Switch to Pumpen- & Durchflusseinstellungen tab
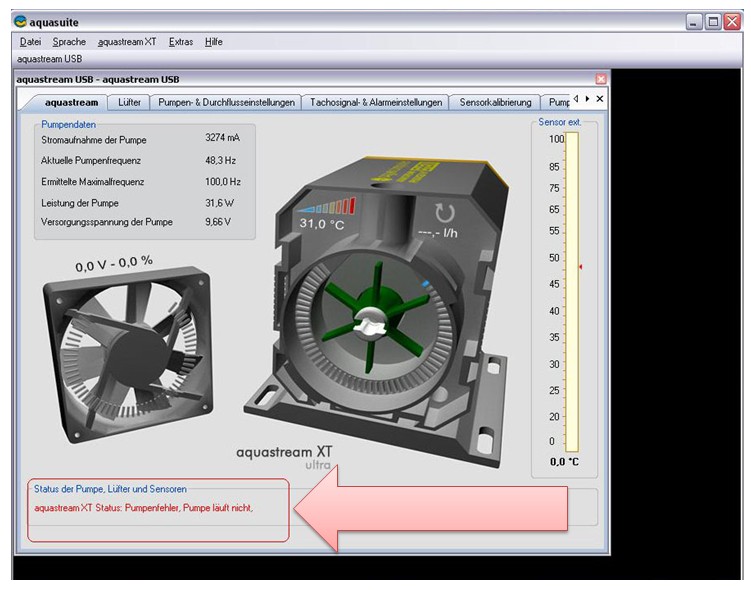Screen dimensions: 751x590 (227, 102)
